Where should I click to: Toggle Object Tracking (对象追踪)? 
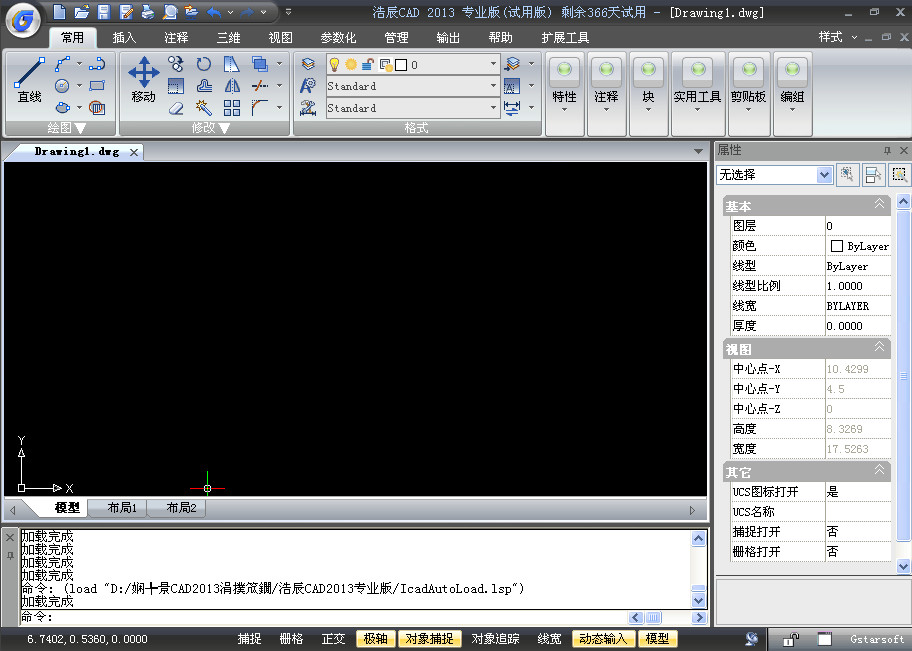click(495, 639)
